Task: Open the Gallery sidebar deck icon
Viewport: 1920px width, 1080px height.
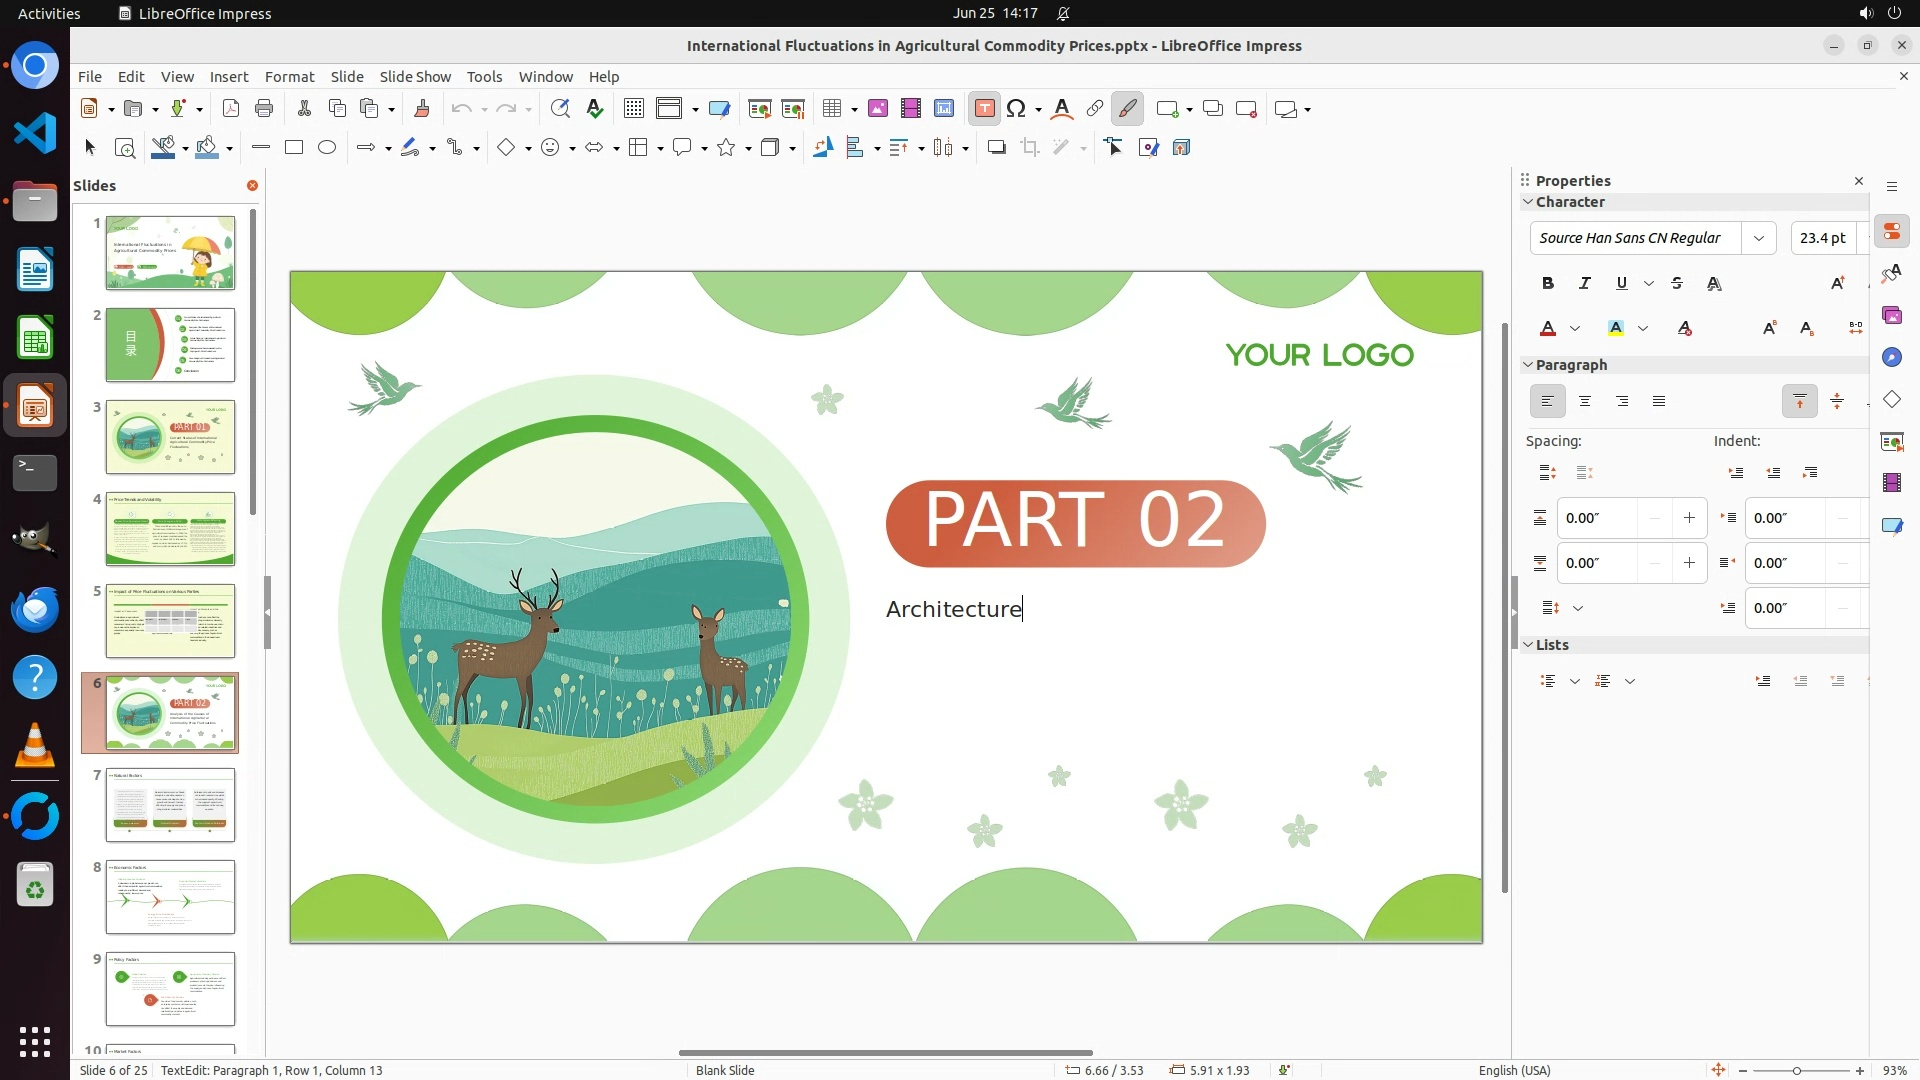Action: pyautogui.click(x=1891, y=316)
